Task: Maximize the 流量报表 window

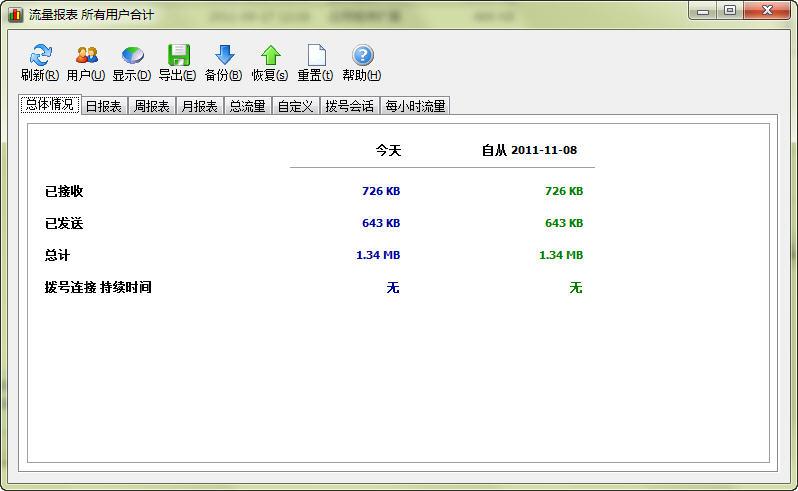Action: click(x=730, y=10)
